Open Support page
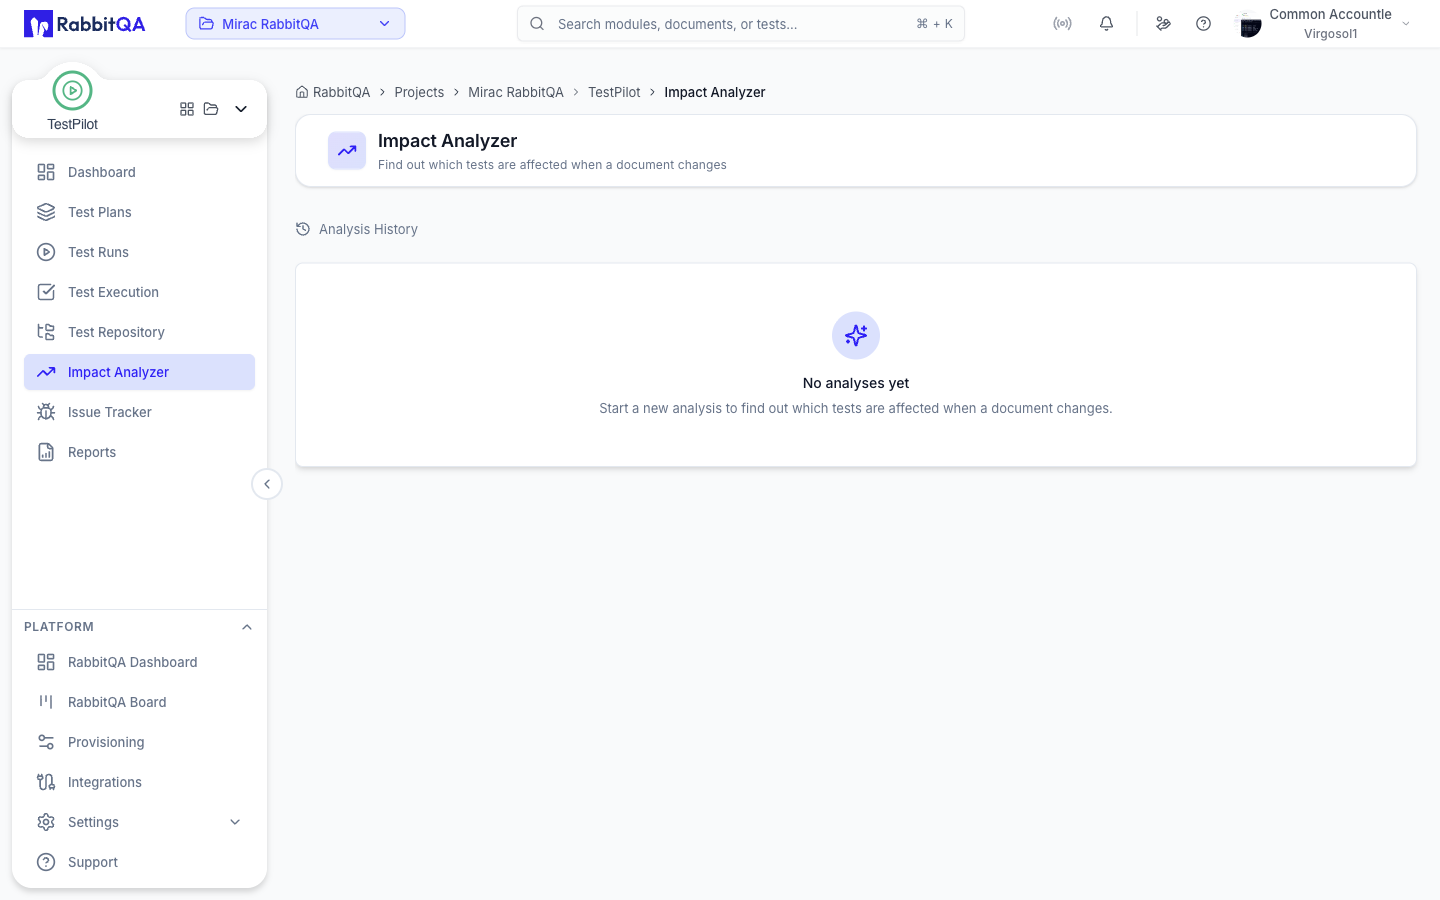The width and height of the screenshot is (1440, 900). (x=139, y=862)
